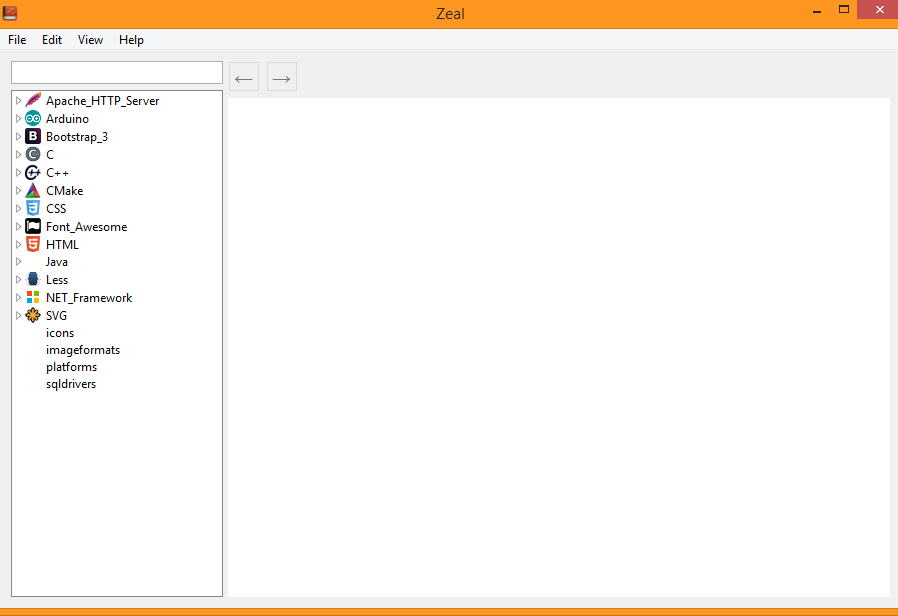898x616 pixels.
Task: Select the Bootstrap_3 entry label
Action: 77,137
